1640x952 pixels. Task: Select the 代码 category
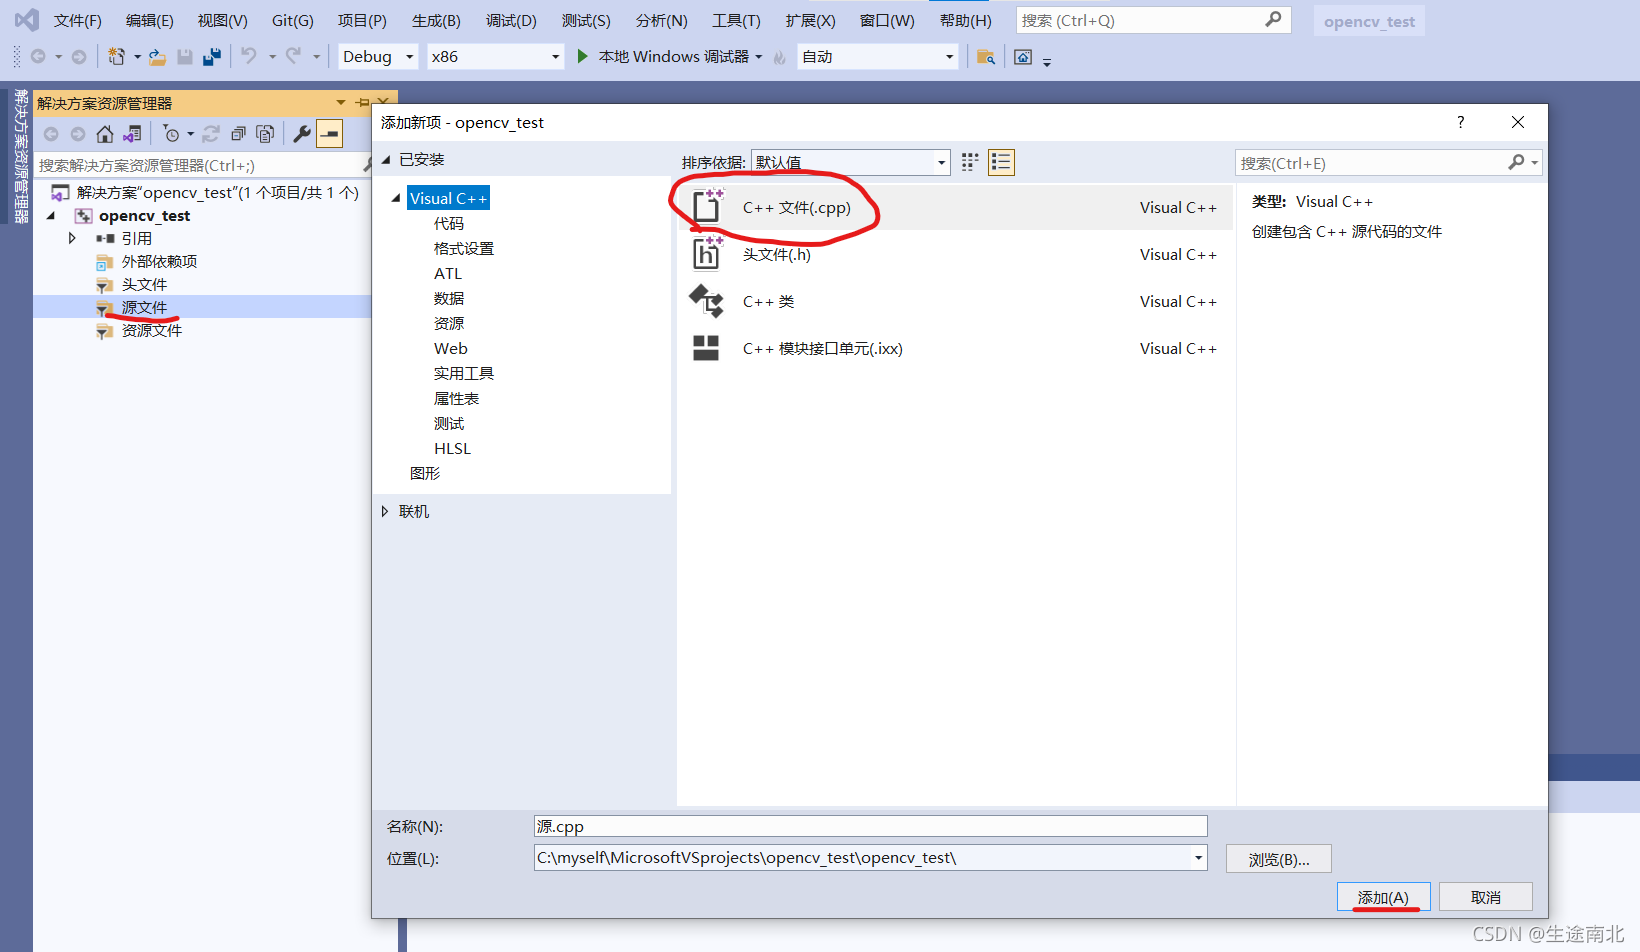pos(449,223)
